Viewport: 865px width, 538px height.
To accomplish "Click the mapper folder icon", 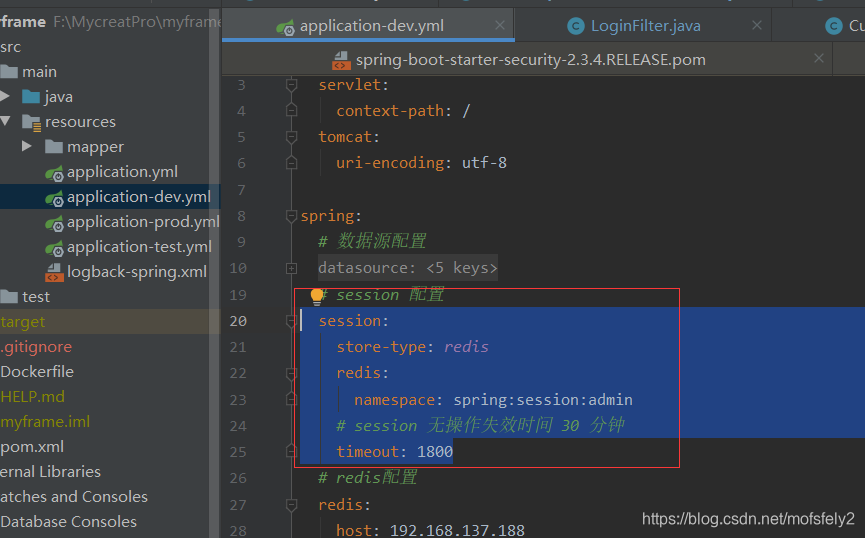I will 54,147.
